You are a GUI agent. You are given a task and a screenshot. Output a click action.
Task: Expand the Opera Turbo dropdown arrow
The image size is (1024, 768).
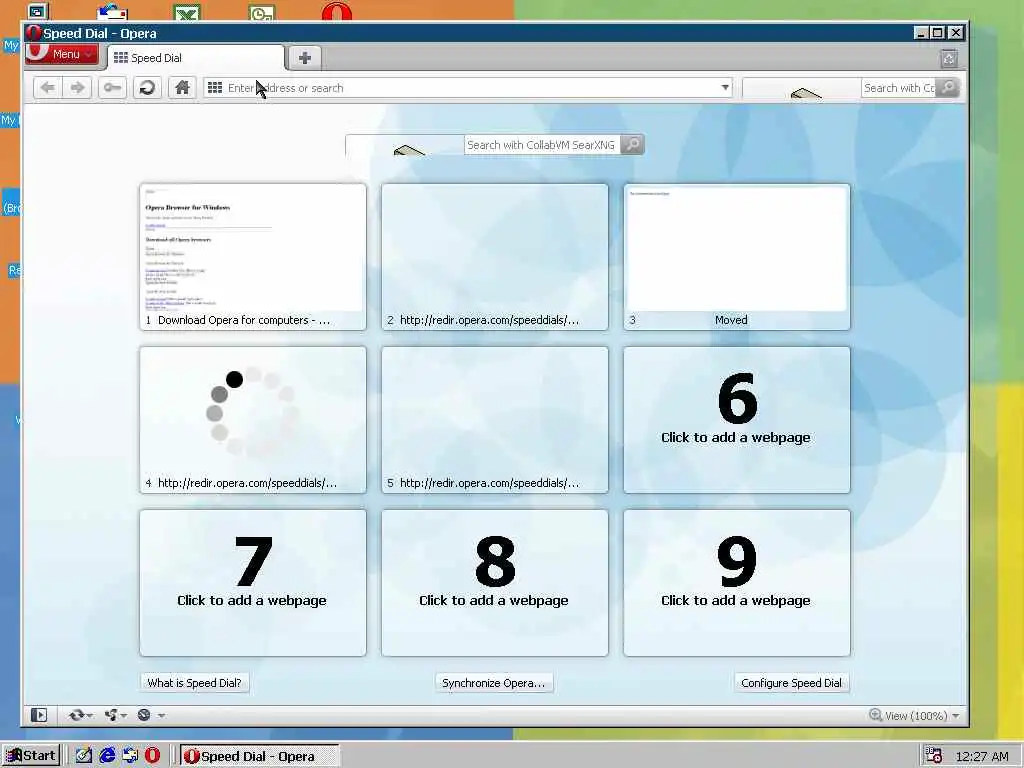pyautogui.click(x=161, y=716)
